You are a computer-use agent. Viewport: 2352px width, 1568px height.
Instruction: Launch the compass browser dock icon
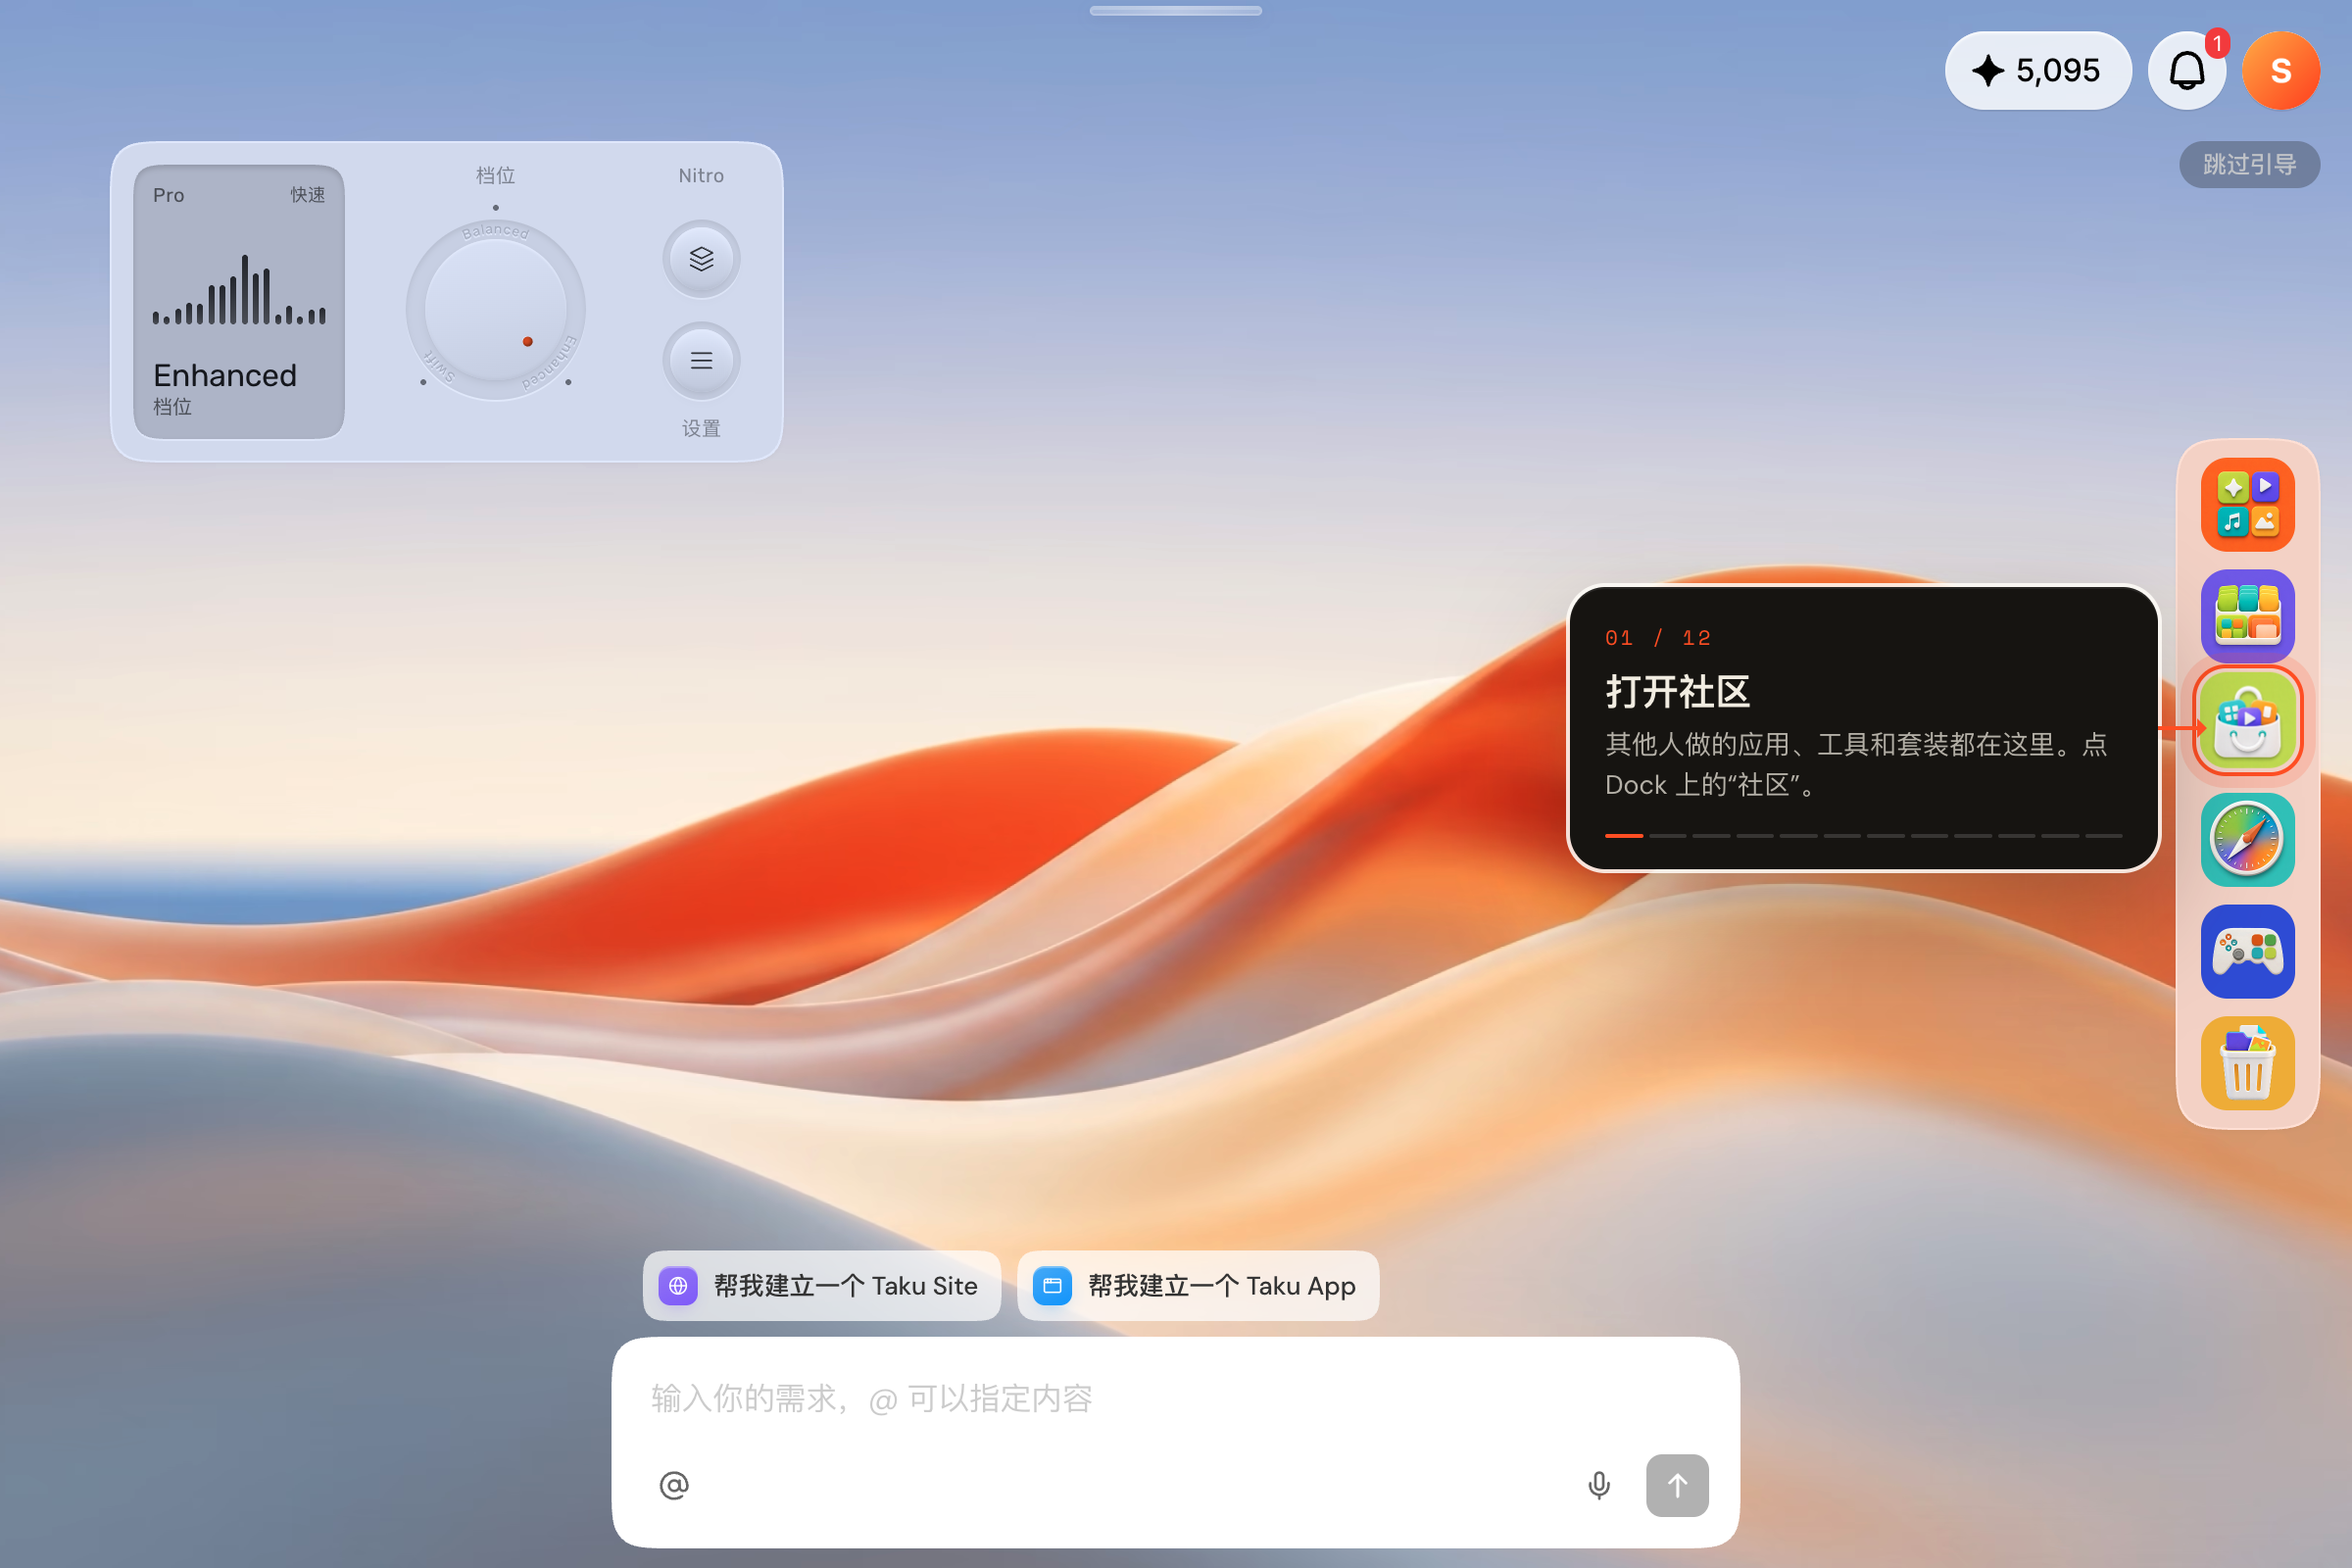(2247, 840)
